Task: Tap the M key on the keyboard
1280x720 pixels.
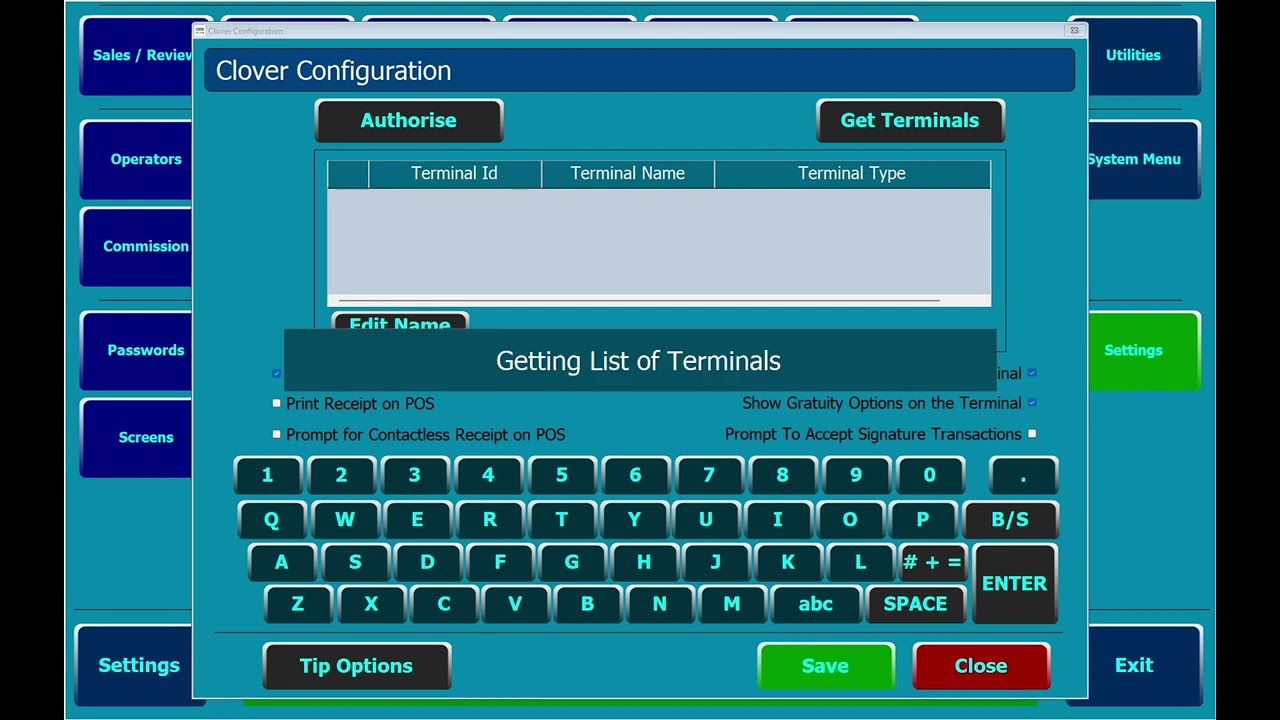Action: coord(732,605)
